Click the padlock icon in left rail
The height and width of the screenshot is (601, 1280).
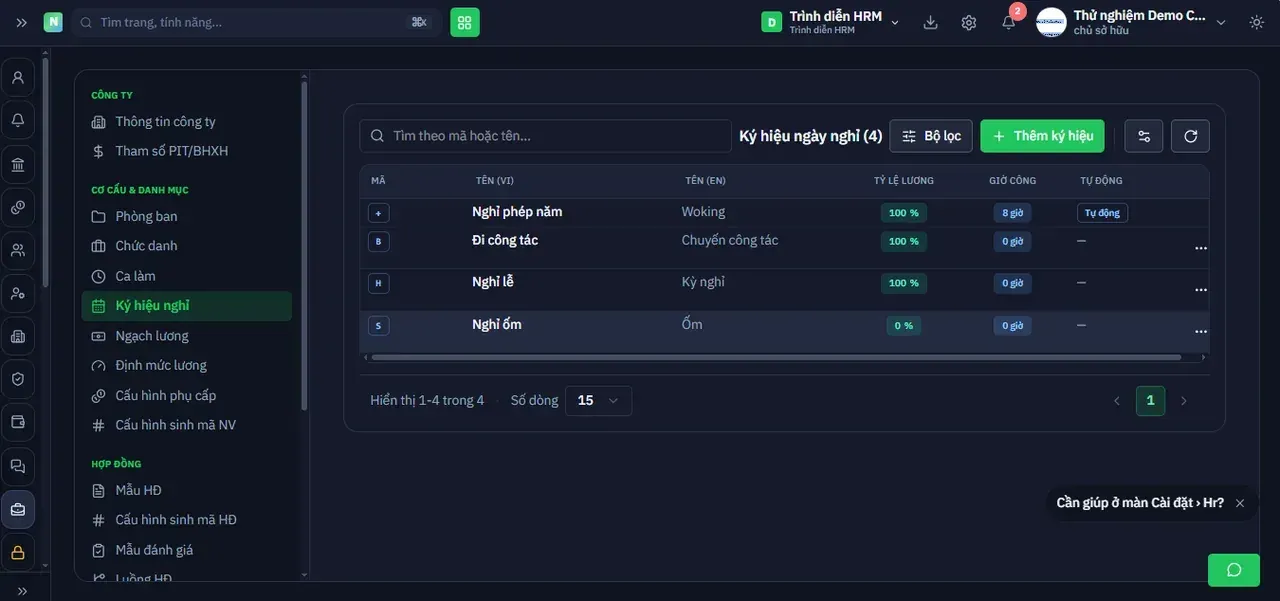(x=18, y=552)
